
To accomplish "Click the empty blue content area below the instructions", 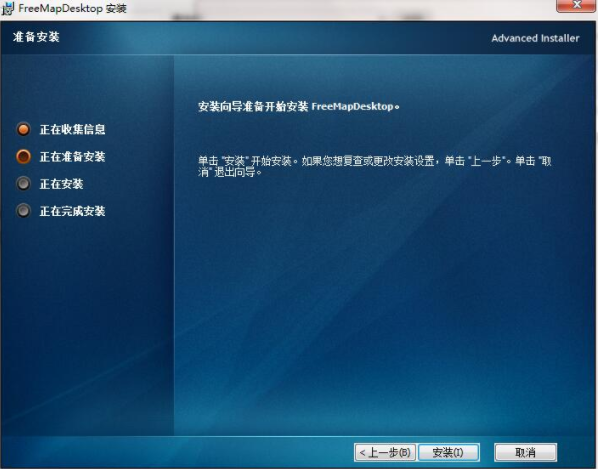I will point(381,305).
